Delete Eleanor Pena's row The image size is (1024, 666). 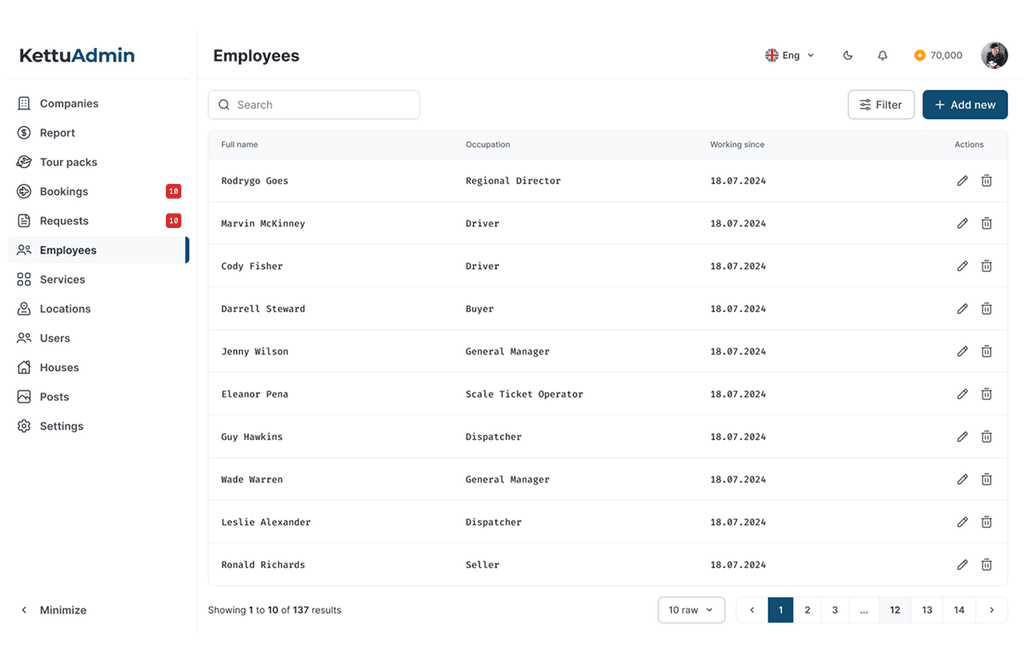(986, 394)
